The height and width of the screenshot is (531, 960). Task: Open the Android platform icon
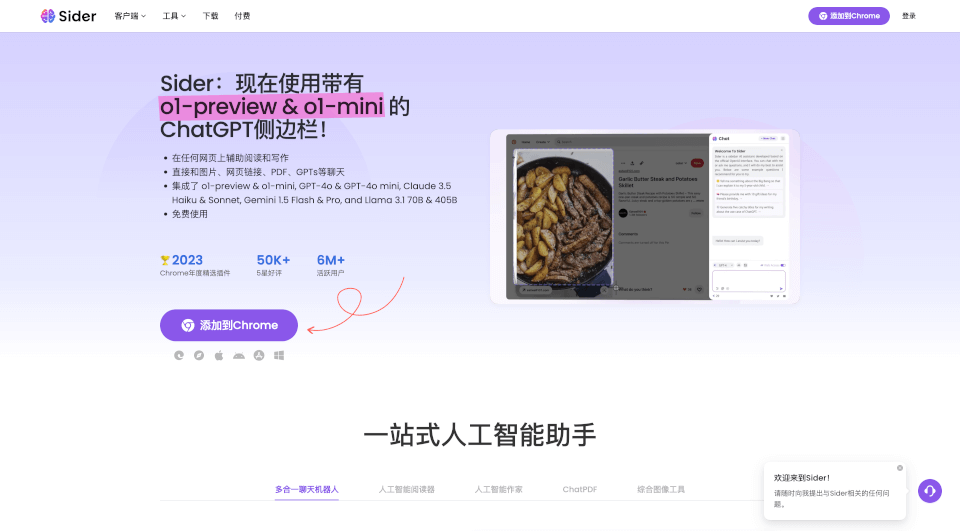click(239, 355)
